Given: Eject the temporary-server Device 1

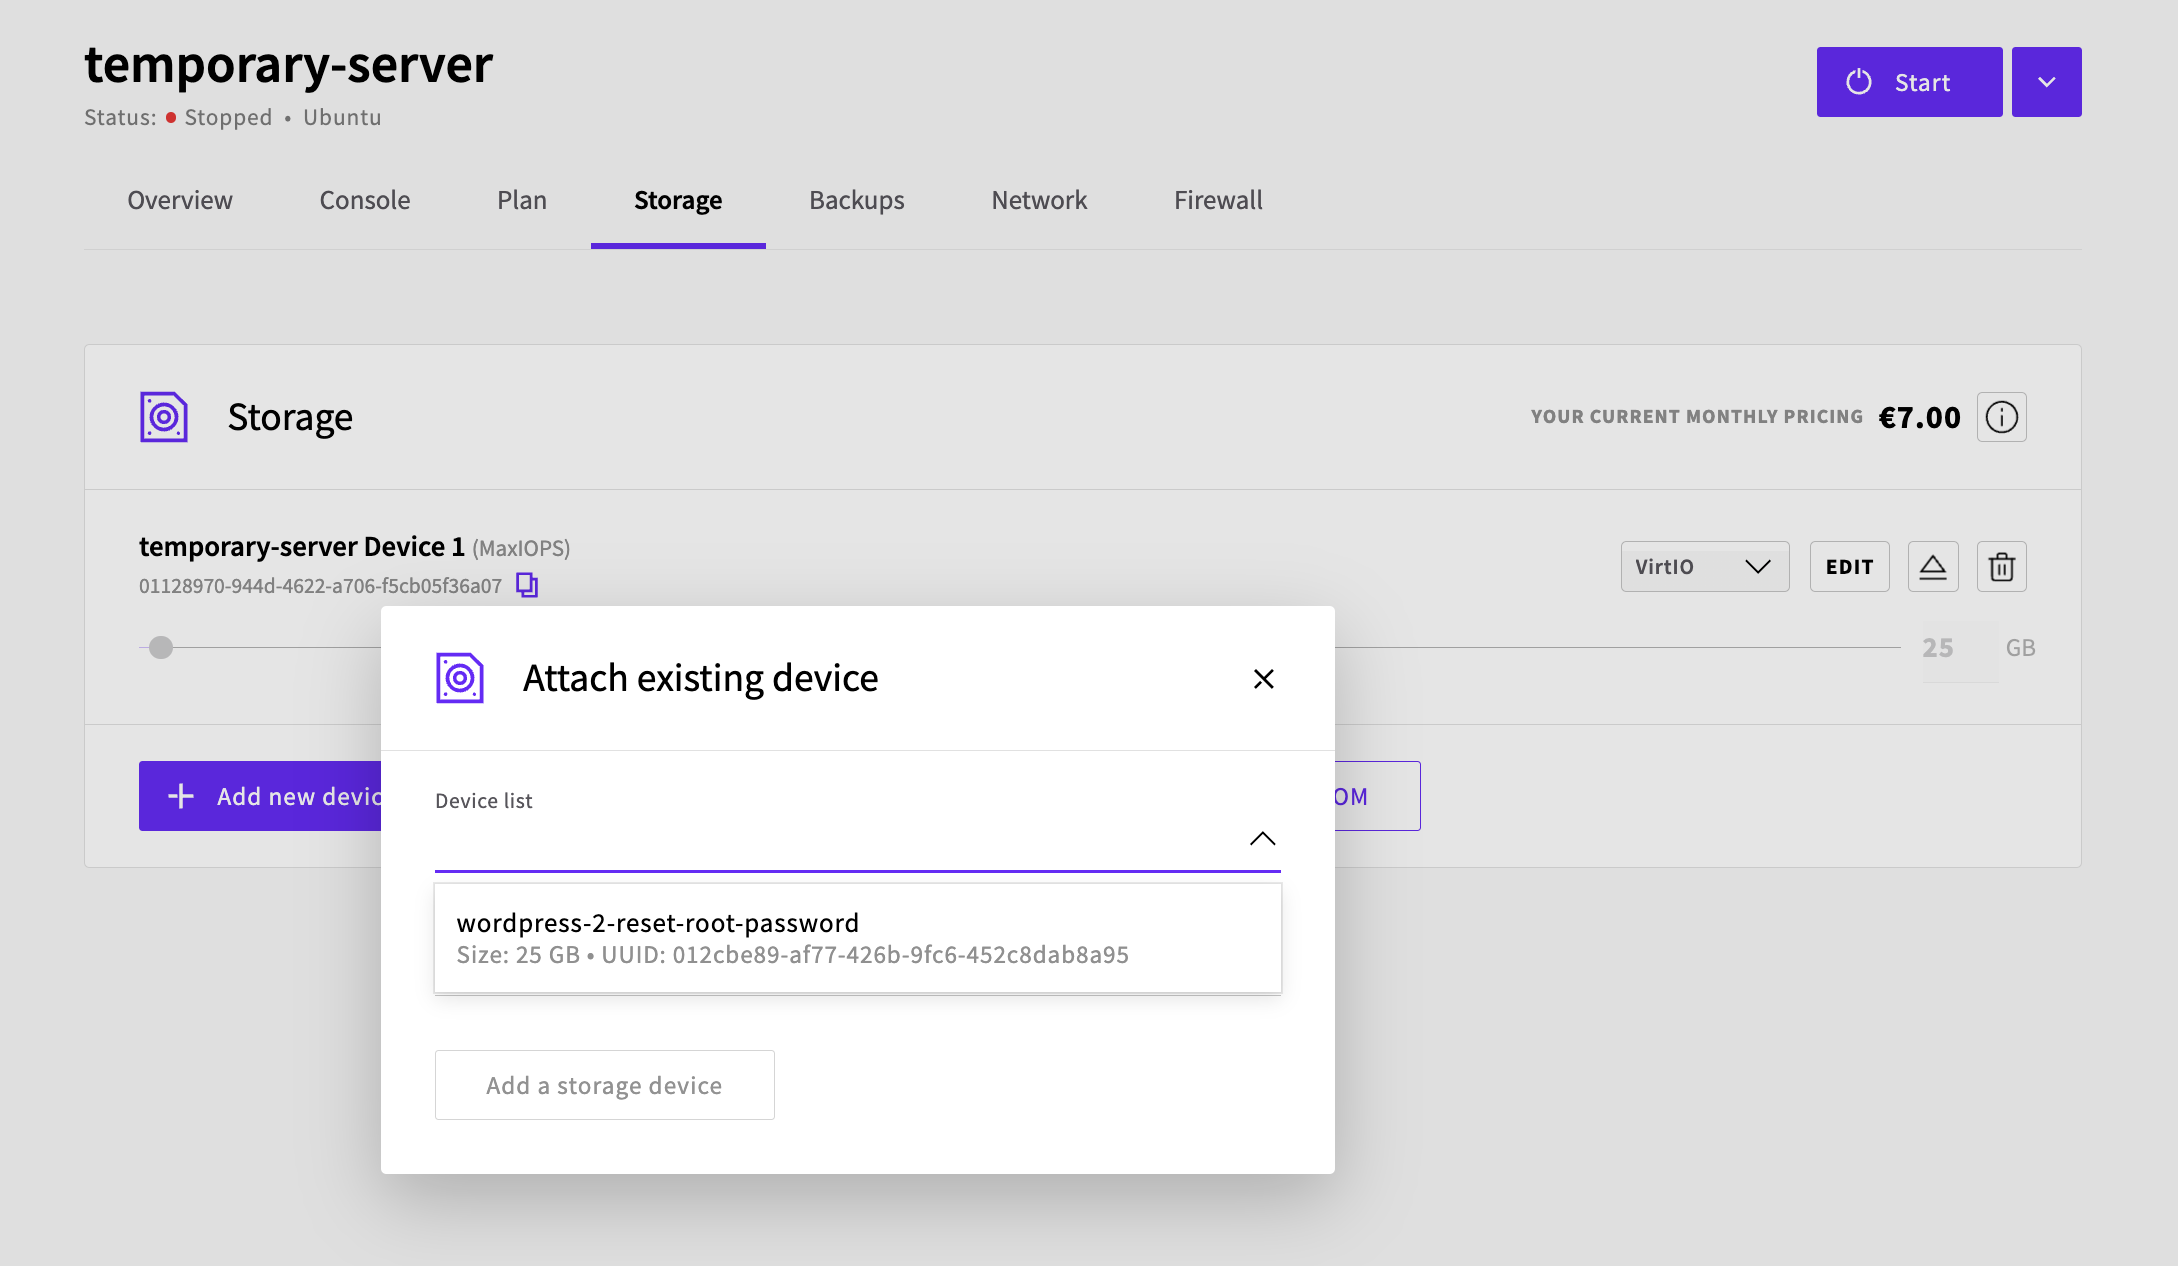Looking at the screenshot, I should point(1933,567).
